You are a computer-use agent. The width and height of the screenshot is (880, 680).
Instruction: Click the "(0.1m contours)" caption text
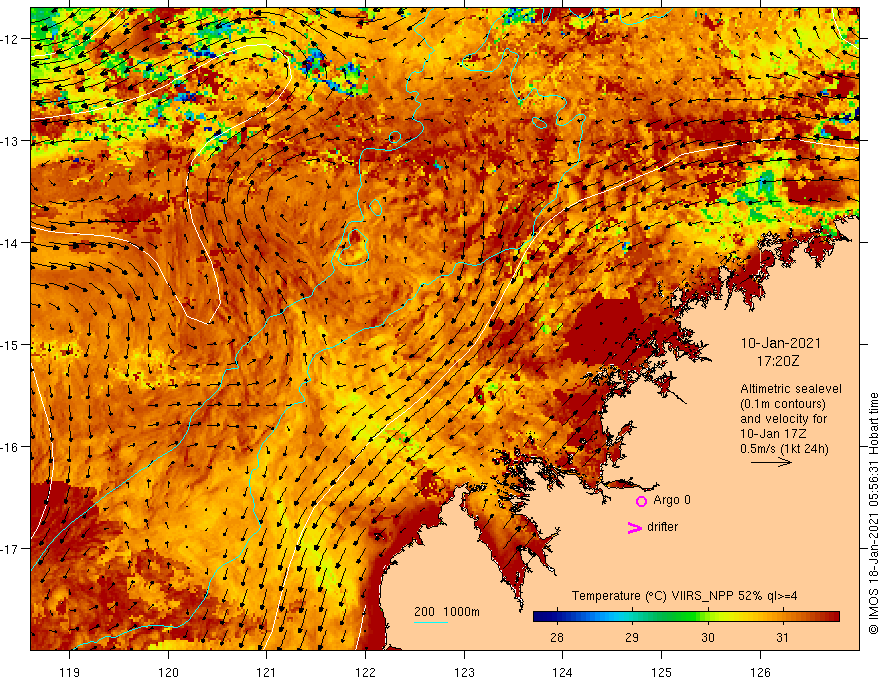point(783,404)
